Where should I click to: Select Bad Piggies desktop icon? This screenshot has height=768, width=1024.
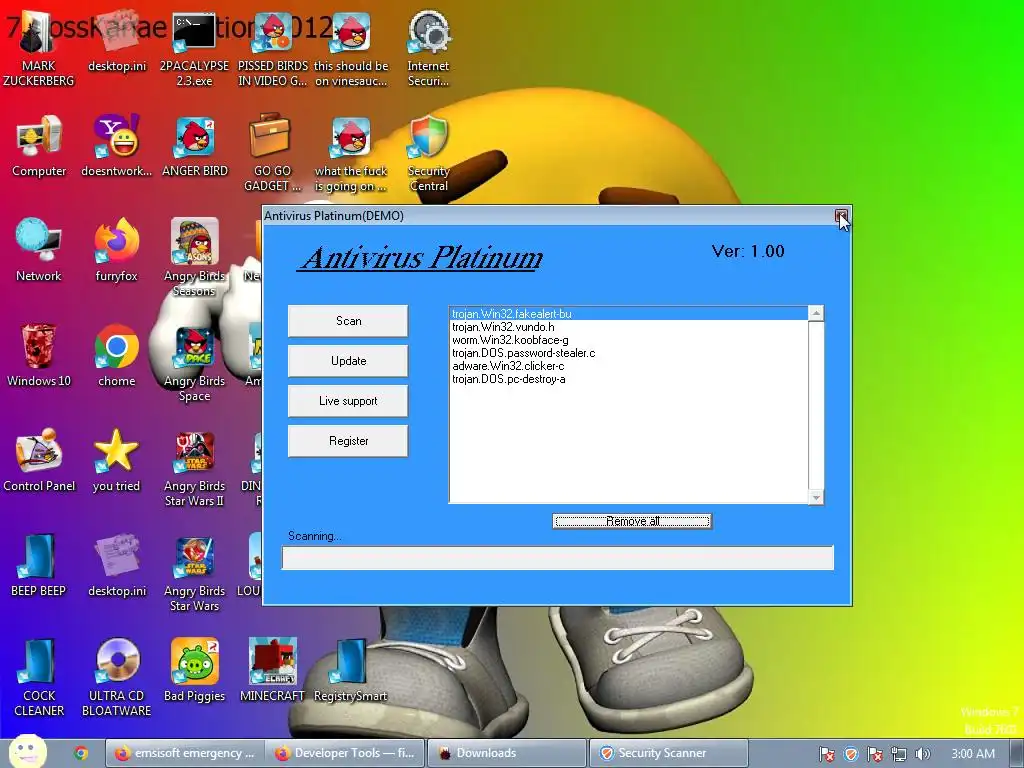coord(195,672)
